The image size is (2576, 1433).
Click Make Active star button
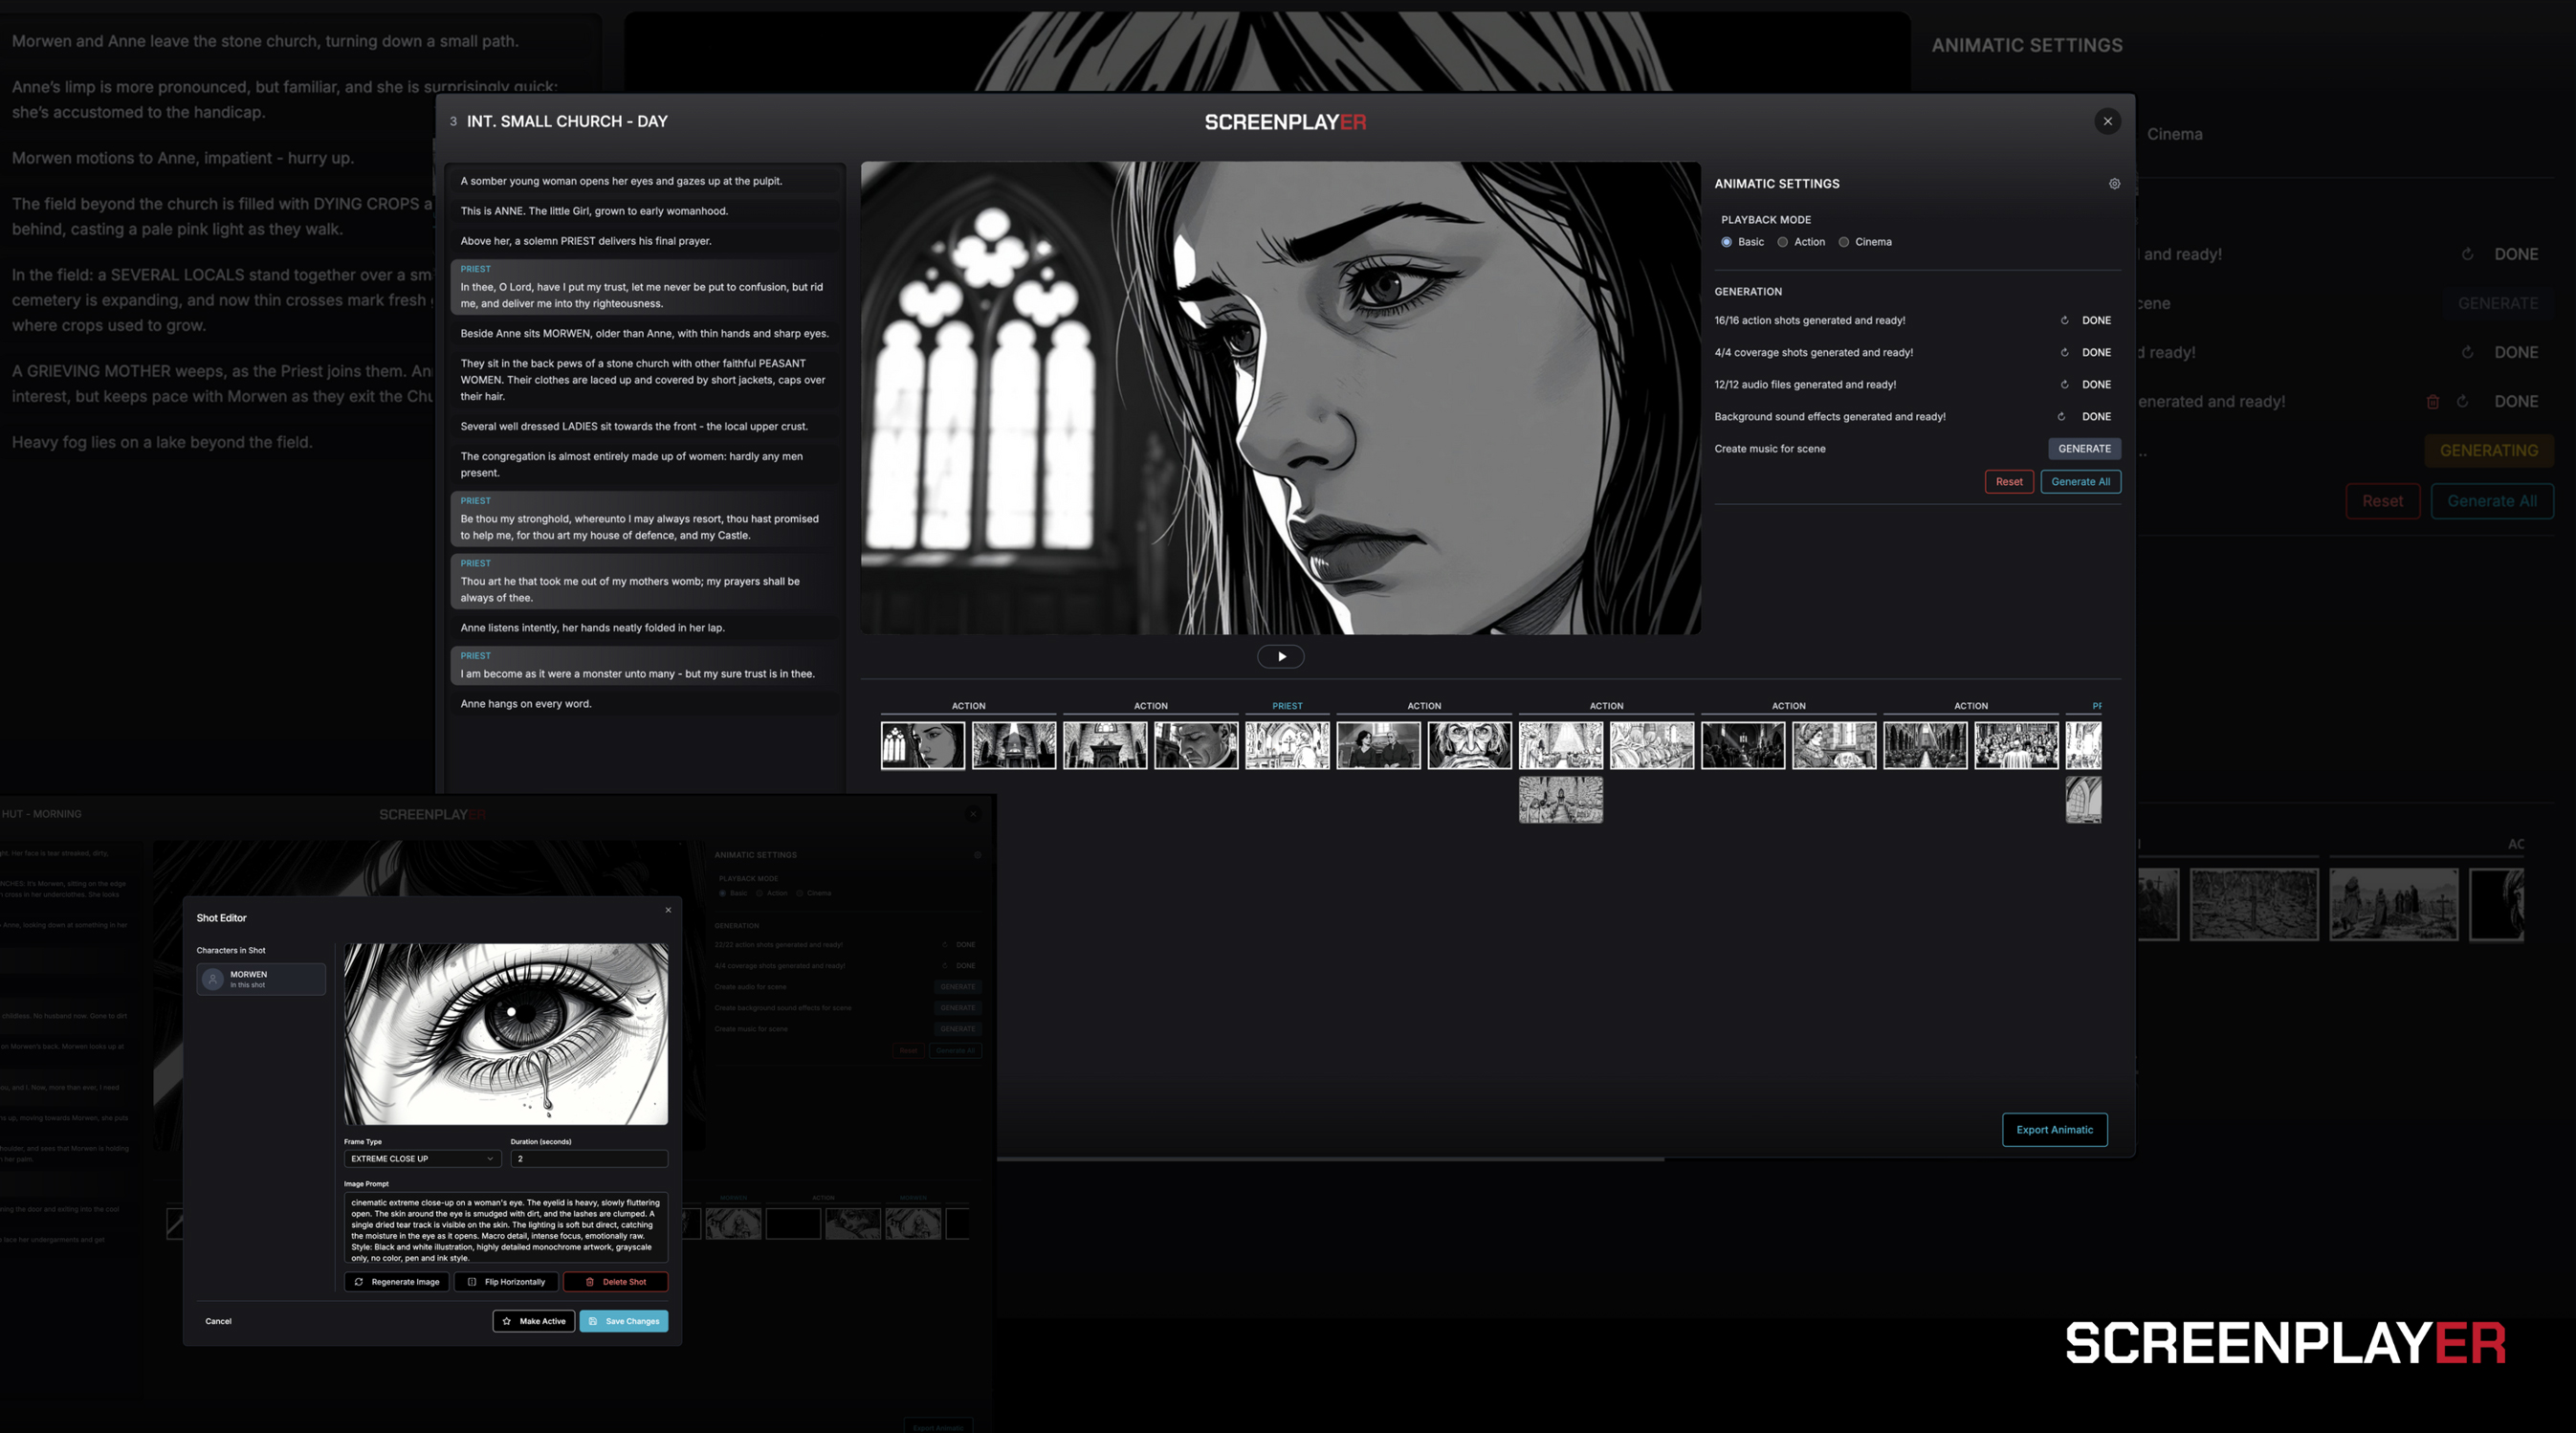[x=533, y=1321]
